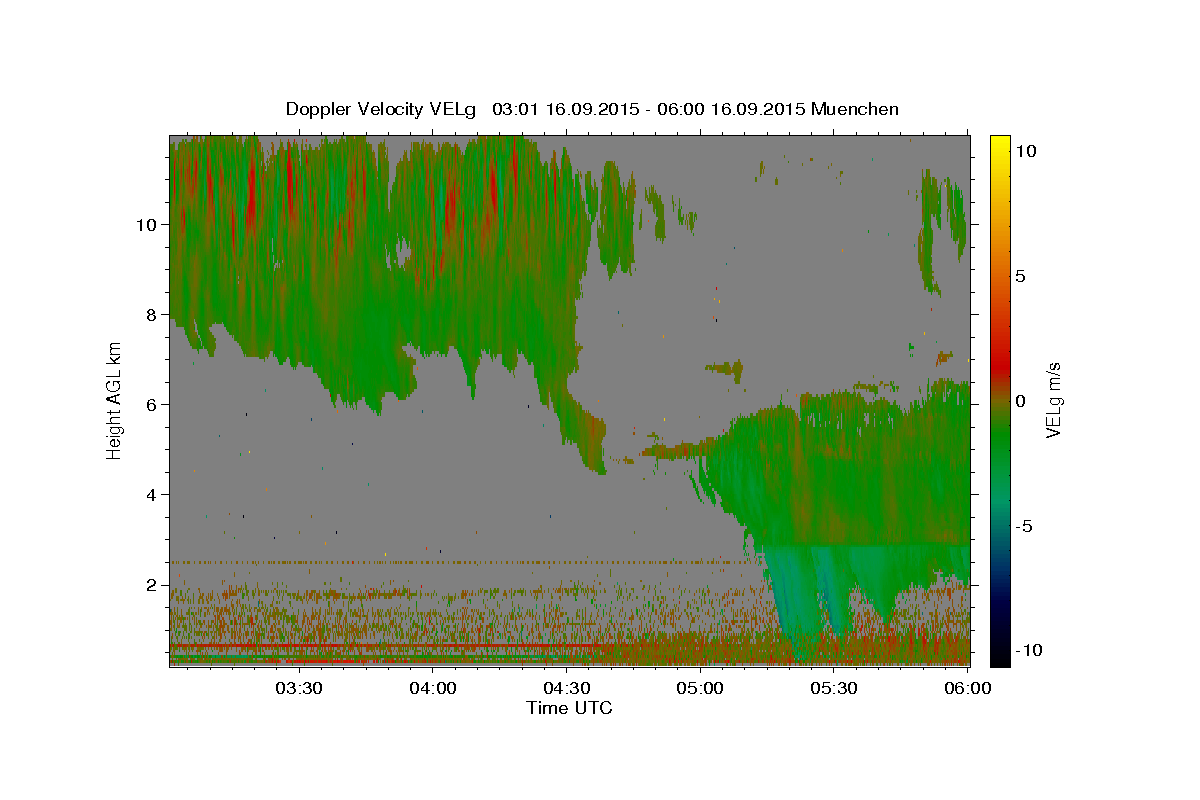Click the colorbar value 10 label

1025,150
